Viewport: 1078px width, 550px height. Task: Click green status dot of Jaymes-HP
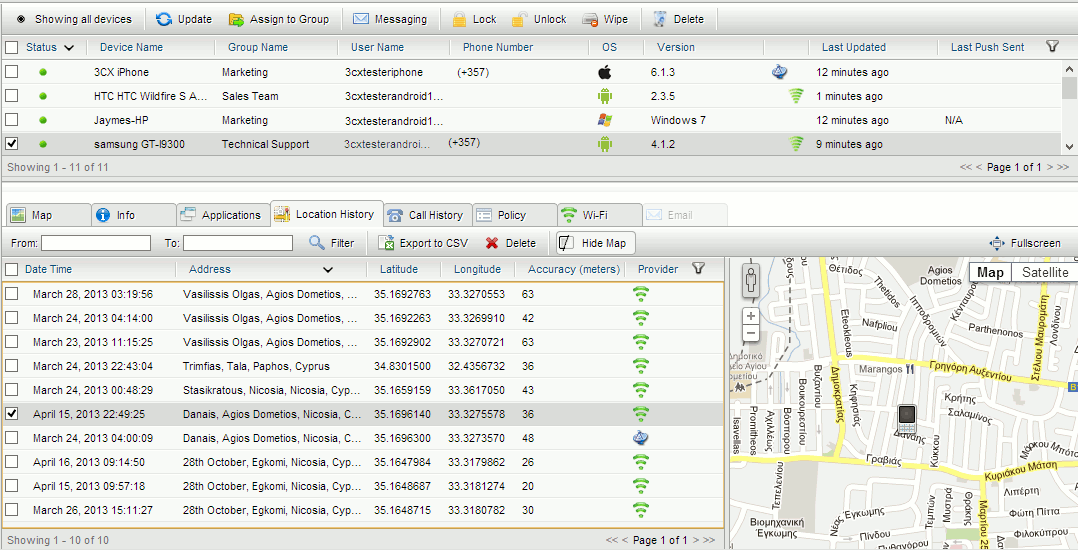click(43, 120)
